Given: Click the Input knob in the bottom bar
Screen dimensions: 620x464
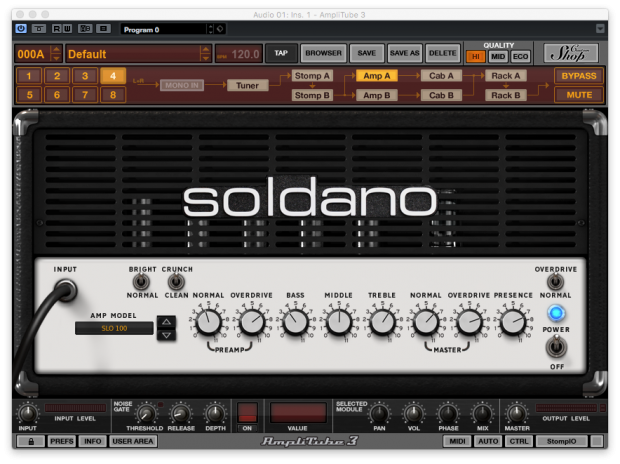Looking at the screenshot, I should 28,414.
